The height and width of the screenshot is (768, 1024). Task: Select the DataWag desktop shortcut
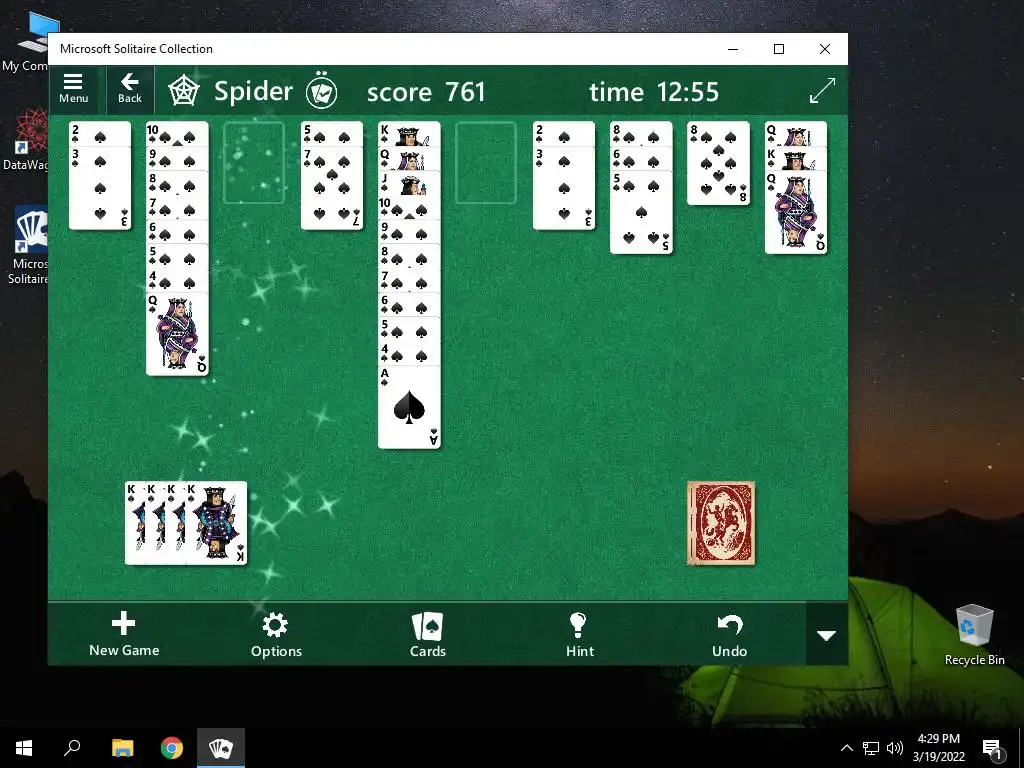click(26, 140)
